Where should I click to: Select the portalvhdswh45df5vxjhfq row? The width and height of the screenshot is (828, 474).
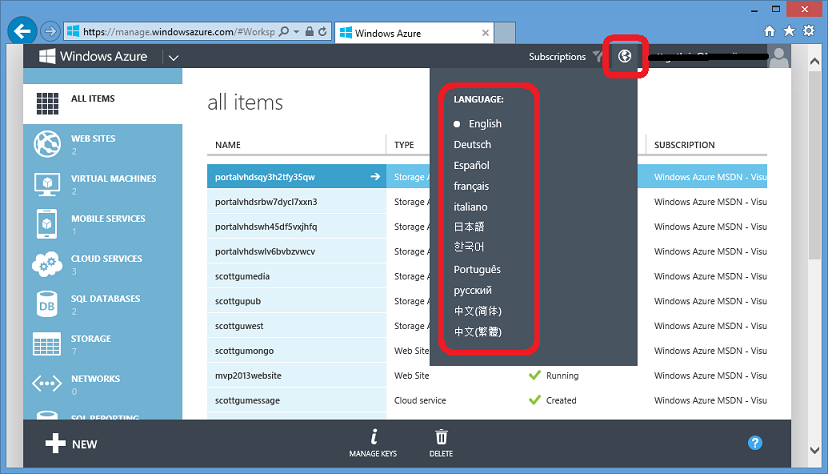click(296, 226)
